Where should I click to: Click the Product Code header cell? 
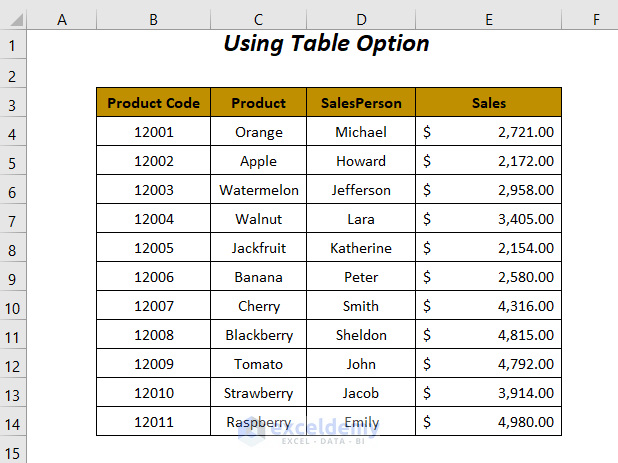point(153,103)
